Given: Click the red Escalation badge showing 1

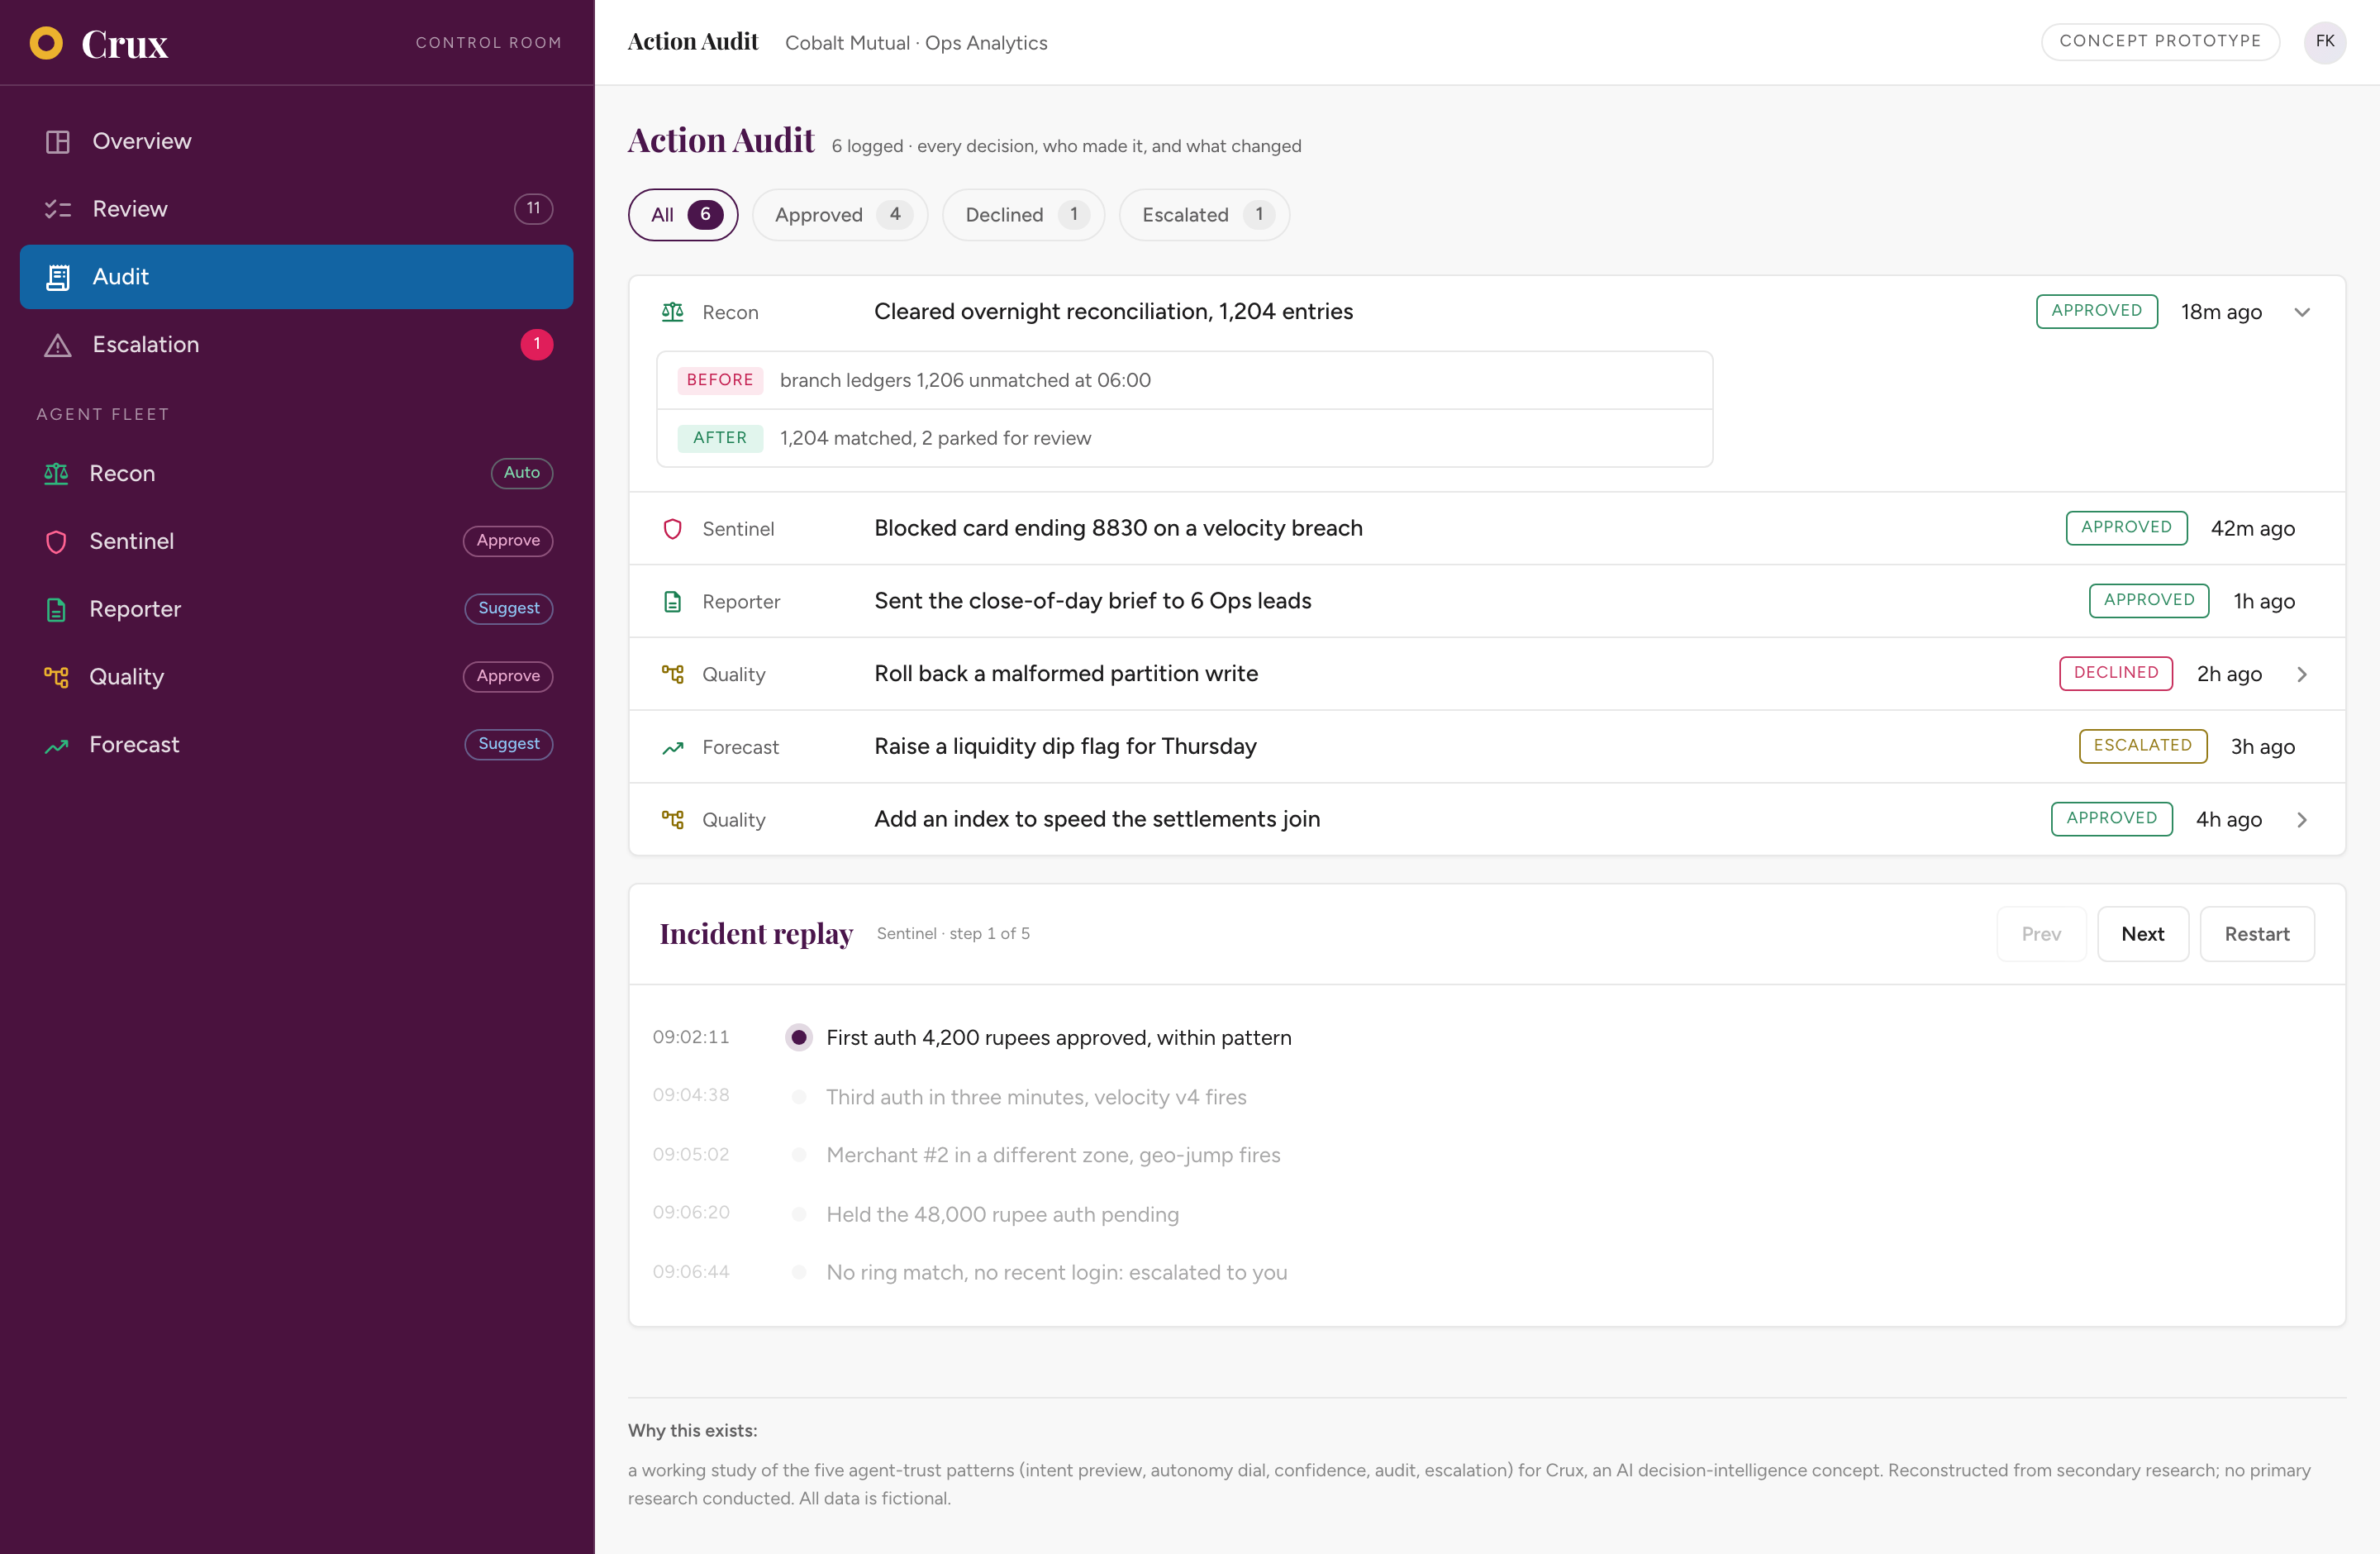Looking at the screenshot, I should (537, 344).
